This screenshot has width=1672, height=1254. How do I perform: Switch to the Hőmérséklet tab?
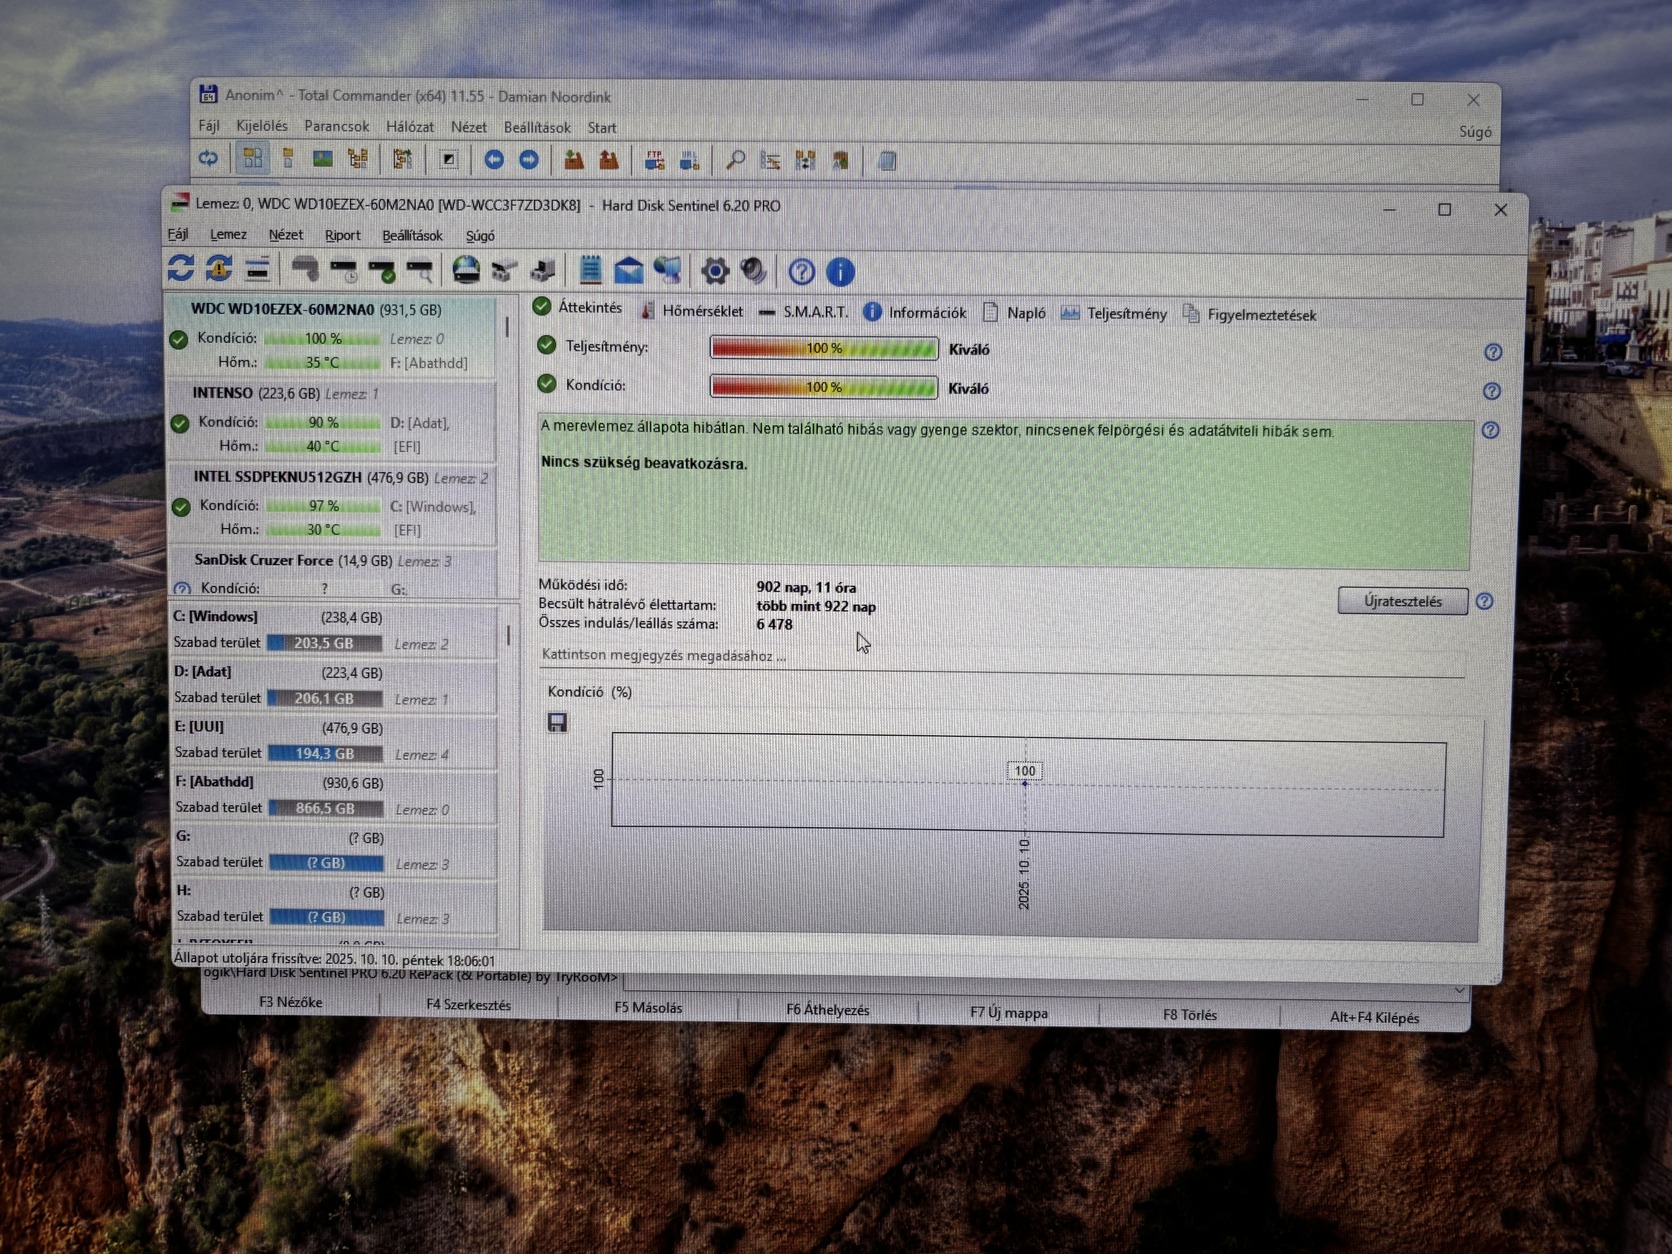coord(692,311)
